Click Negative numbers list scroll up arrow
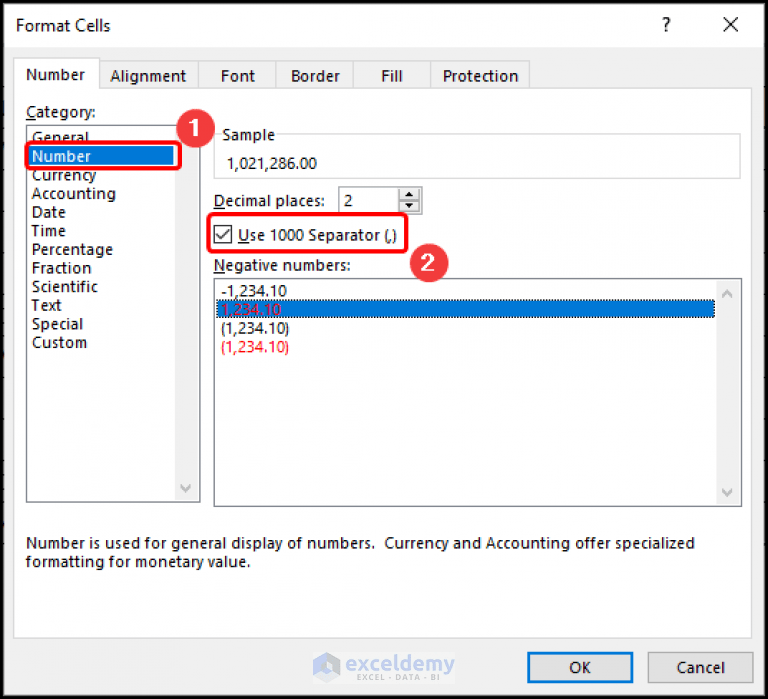The image size is (768, 699). tap(727, 293)
